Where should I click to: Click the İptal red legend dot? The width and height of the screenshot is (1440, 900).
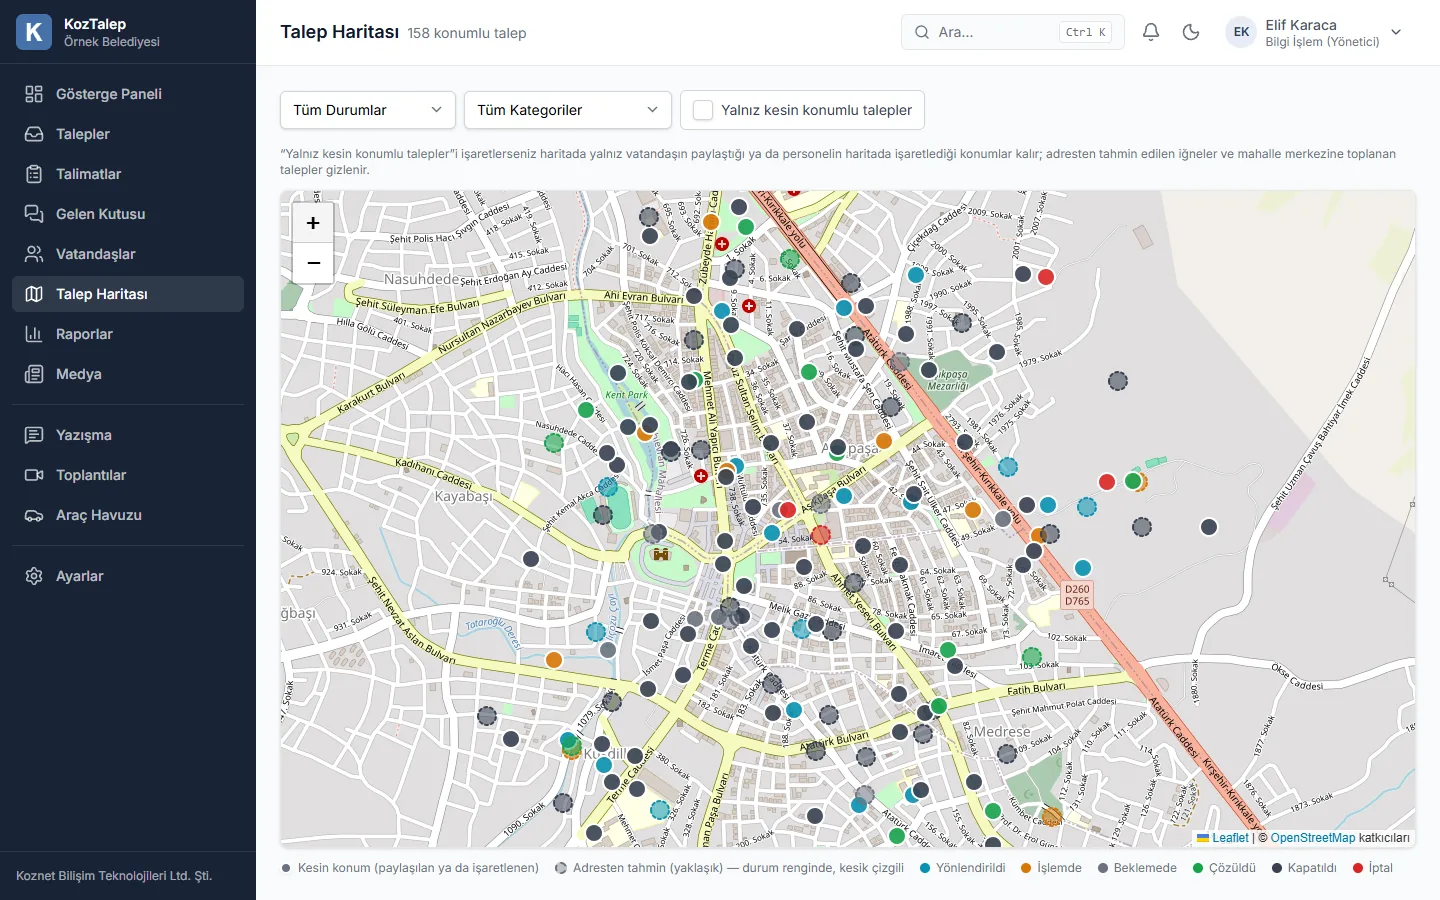pyautogui.click(x=1358, y=868)
